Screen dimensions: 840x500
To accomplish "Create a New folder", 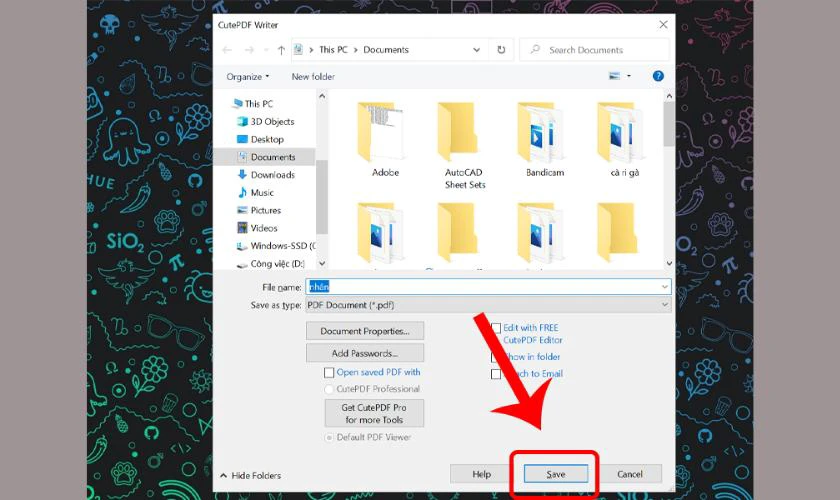I will click(313, 77).
